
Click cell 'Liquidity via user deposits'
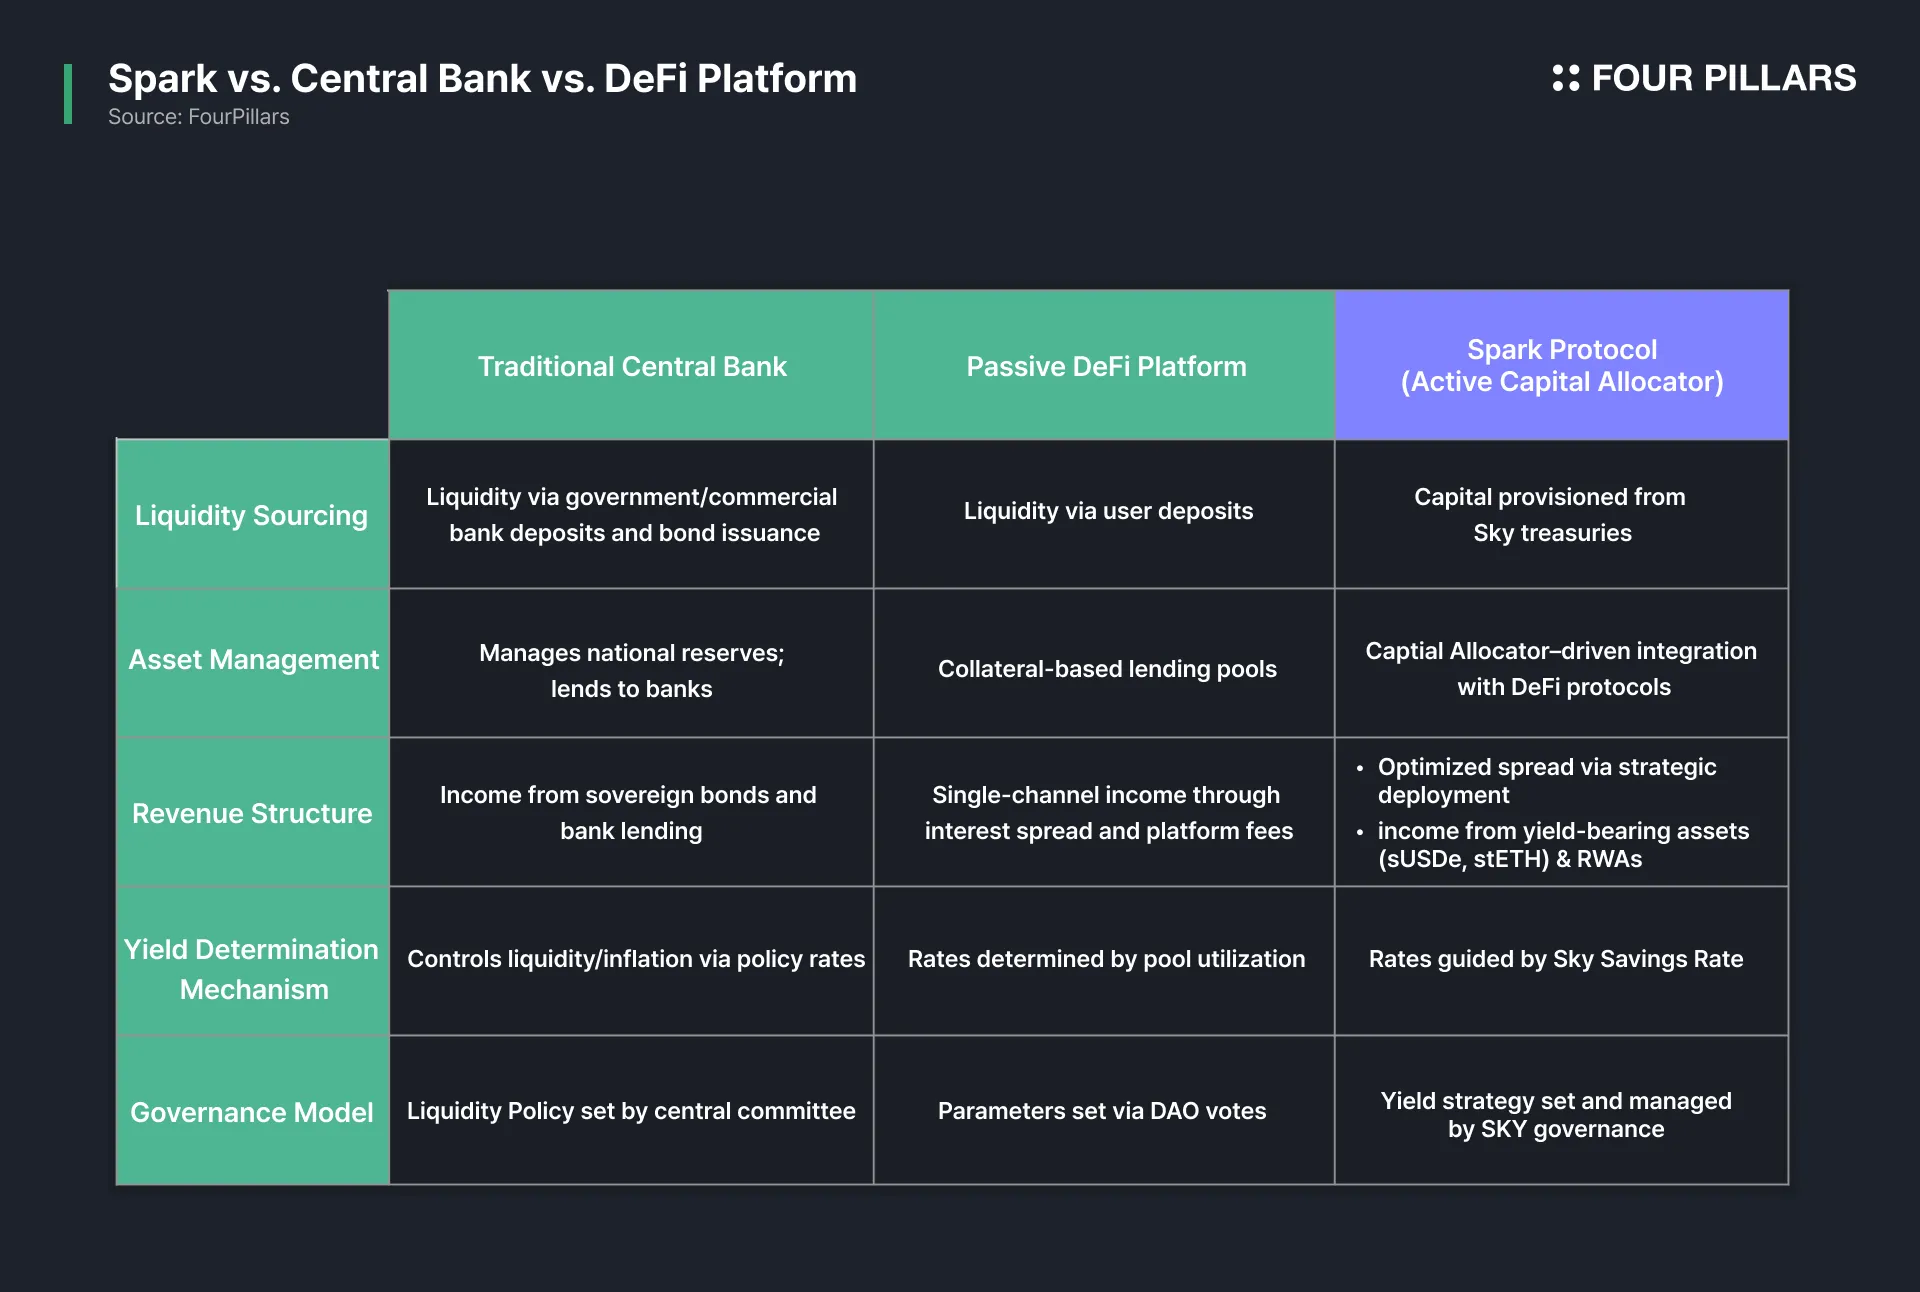(x=1105, y=515)
